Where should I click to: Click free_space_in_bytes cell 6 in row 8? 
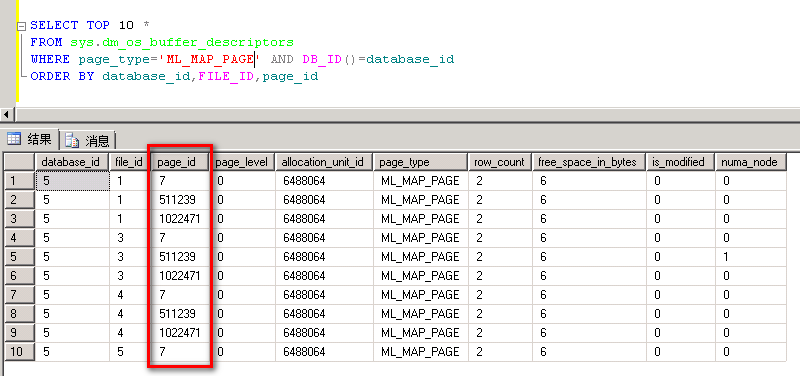[588, 314]
